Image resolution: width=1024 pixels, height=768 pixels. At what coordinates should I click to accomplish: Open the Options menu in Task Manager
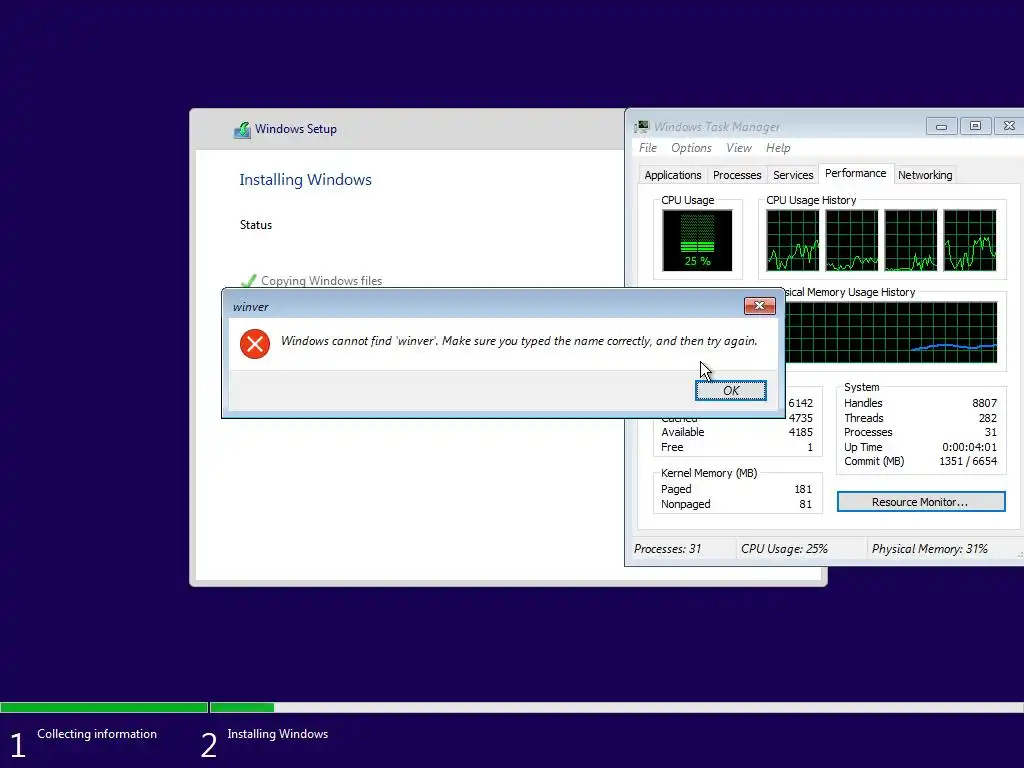click(691, 148)
